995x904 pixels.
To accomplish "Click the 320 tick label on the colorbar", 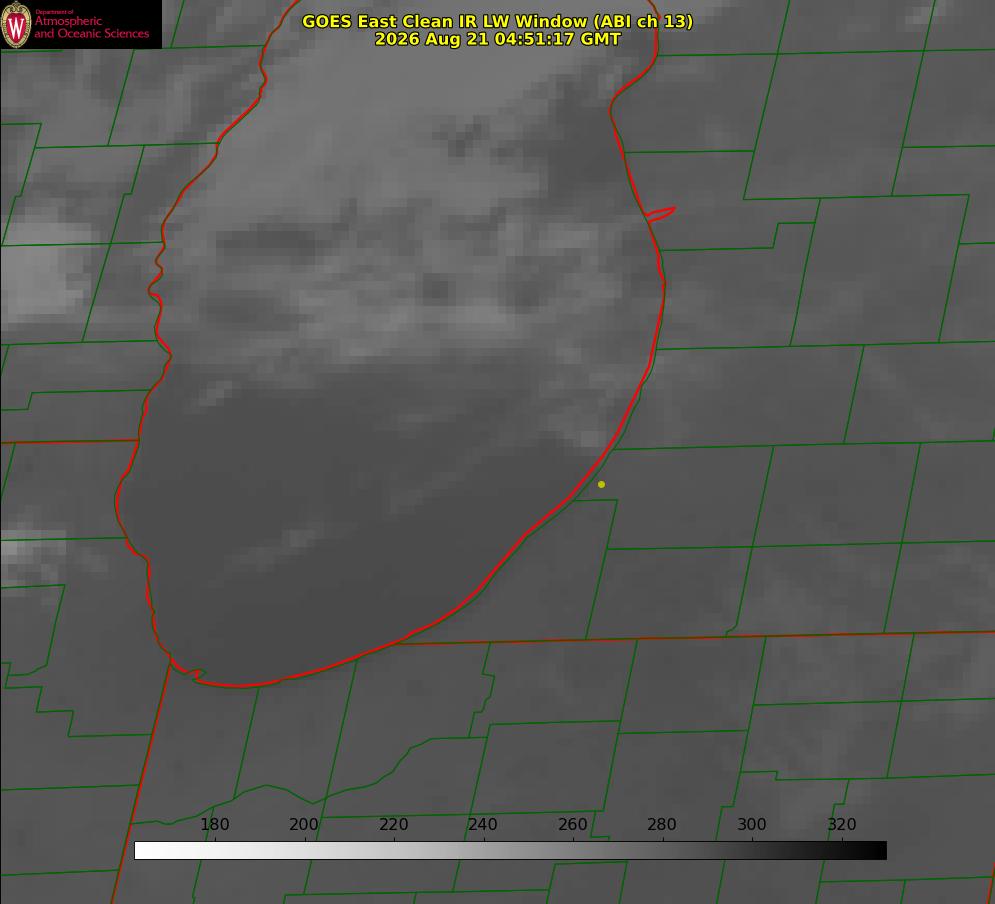I will point(842,824).
